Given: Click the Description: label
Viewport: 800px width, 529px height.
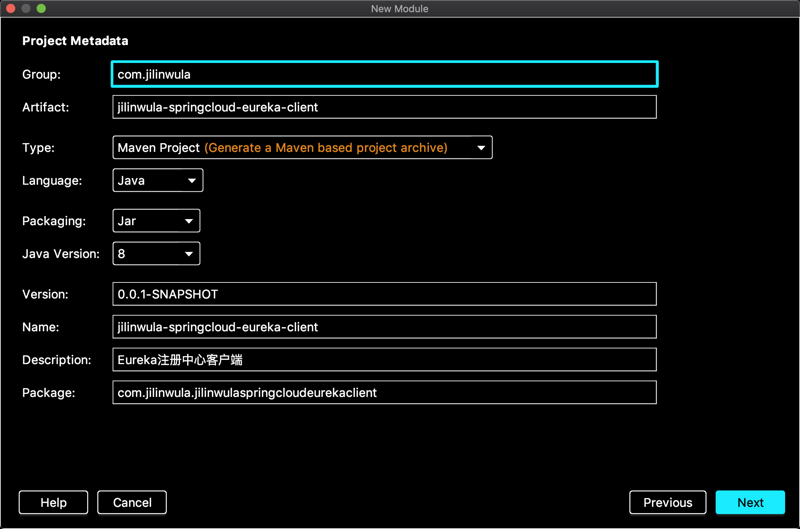Looking at the screenshot, I should (57, 360).
